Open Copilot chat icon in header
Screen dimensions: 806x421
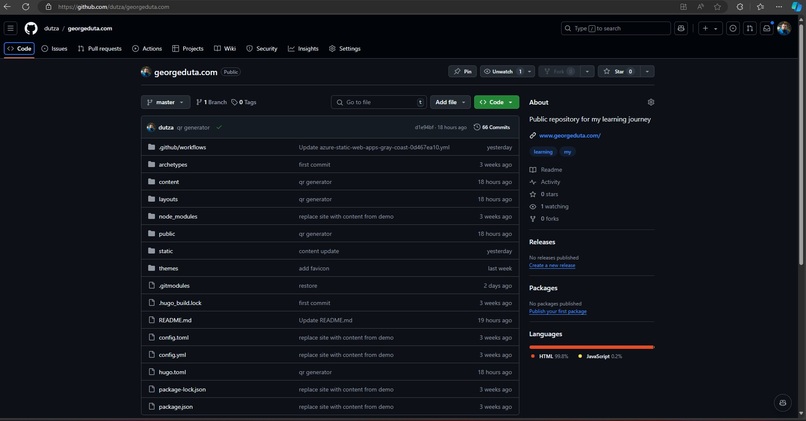click(681, 28)
